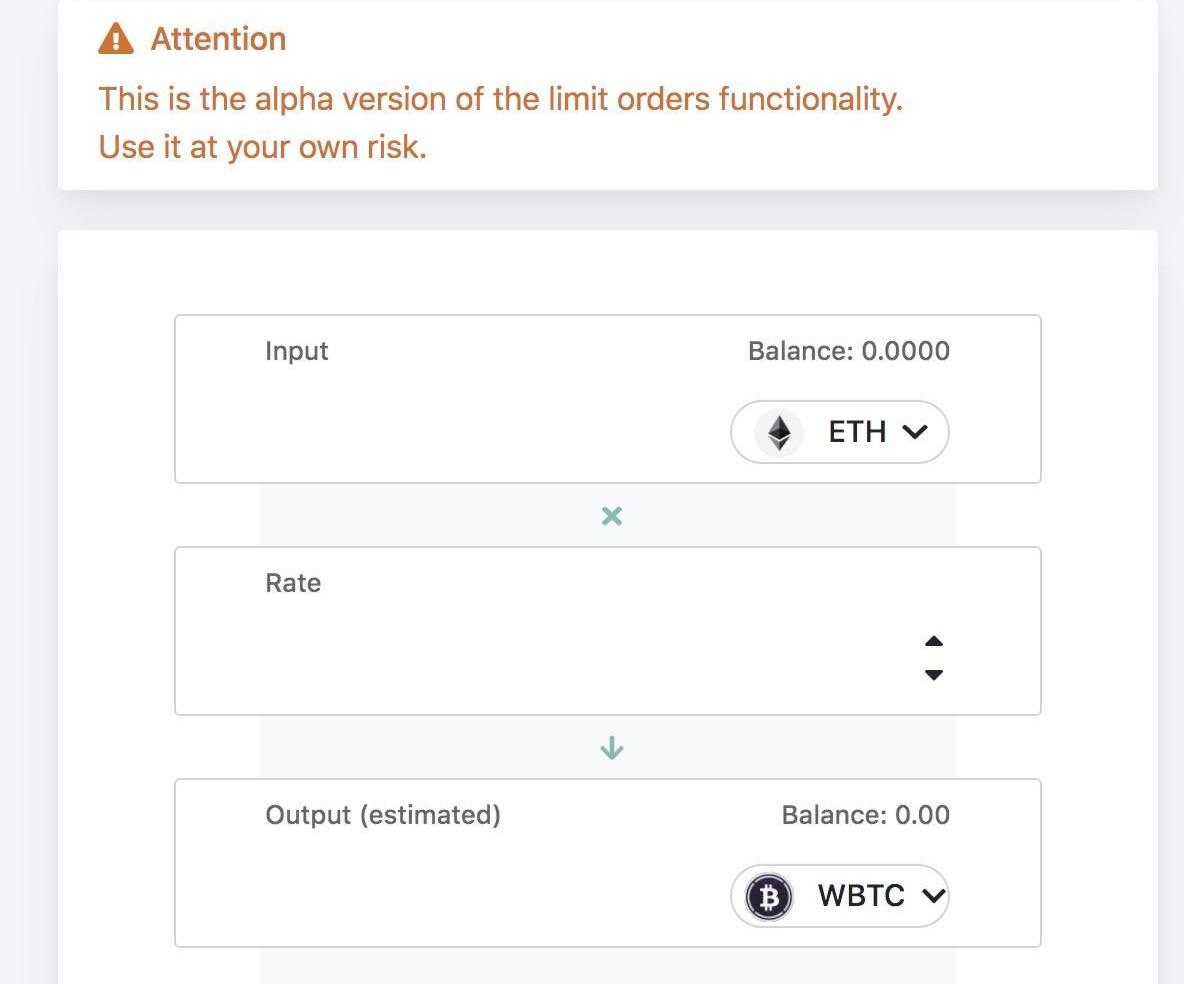Click the teal down arrow icon below Rate
Image resolution: width=1184 pixels, height=984 pixels.
point(612,748)
